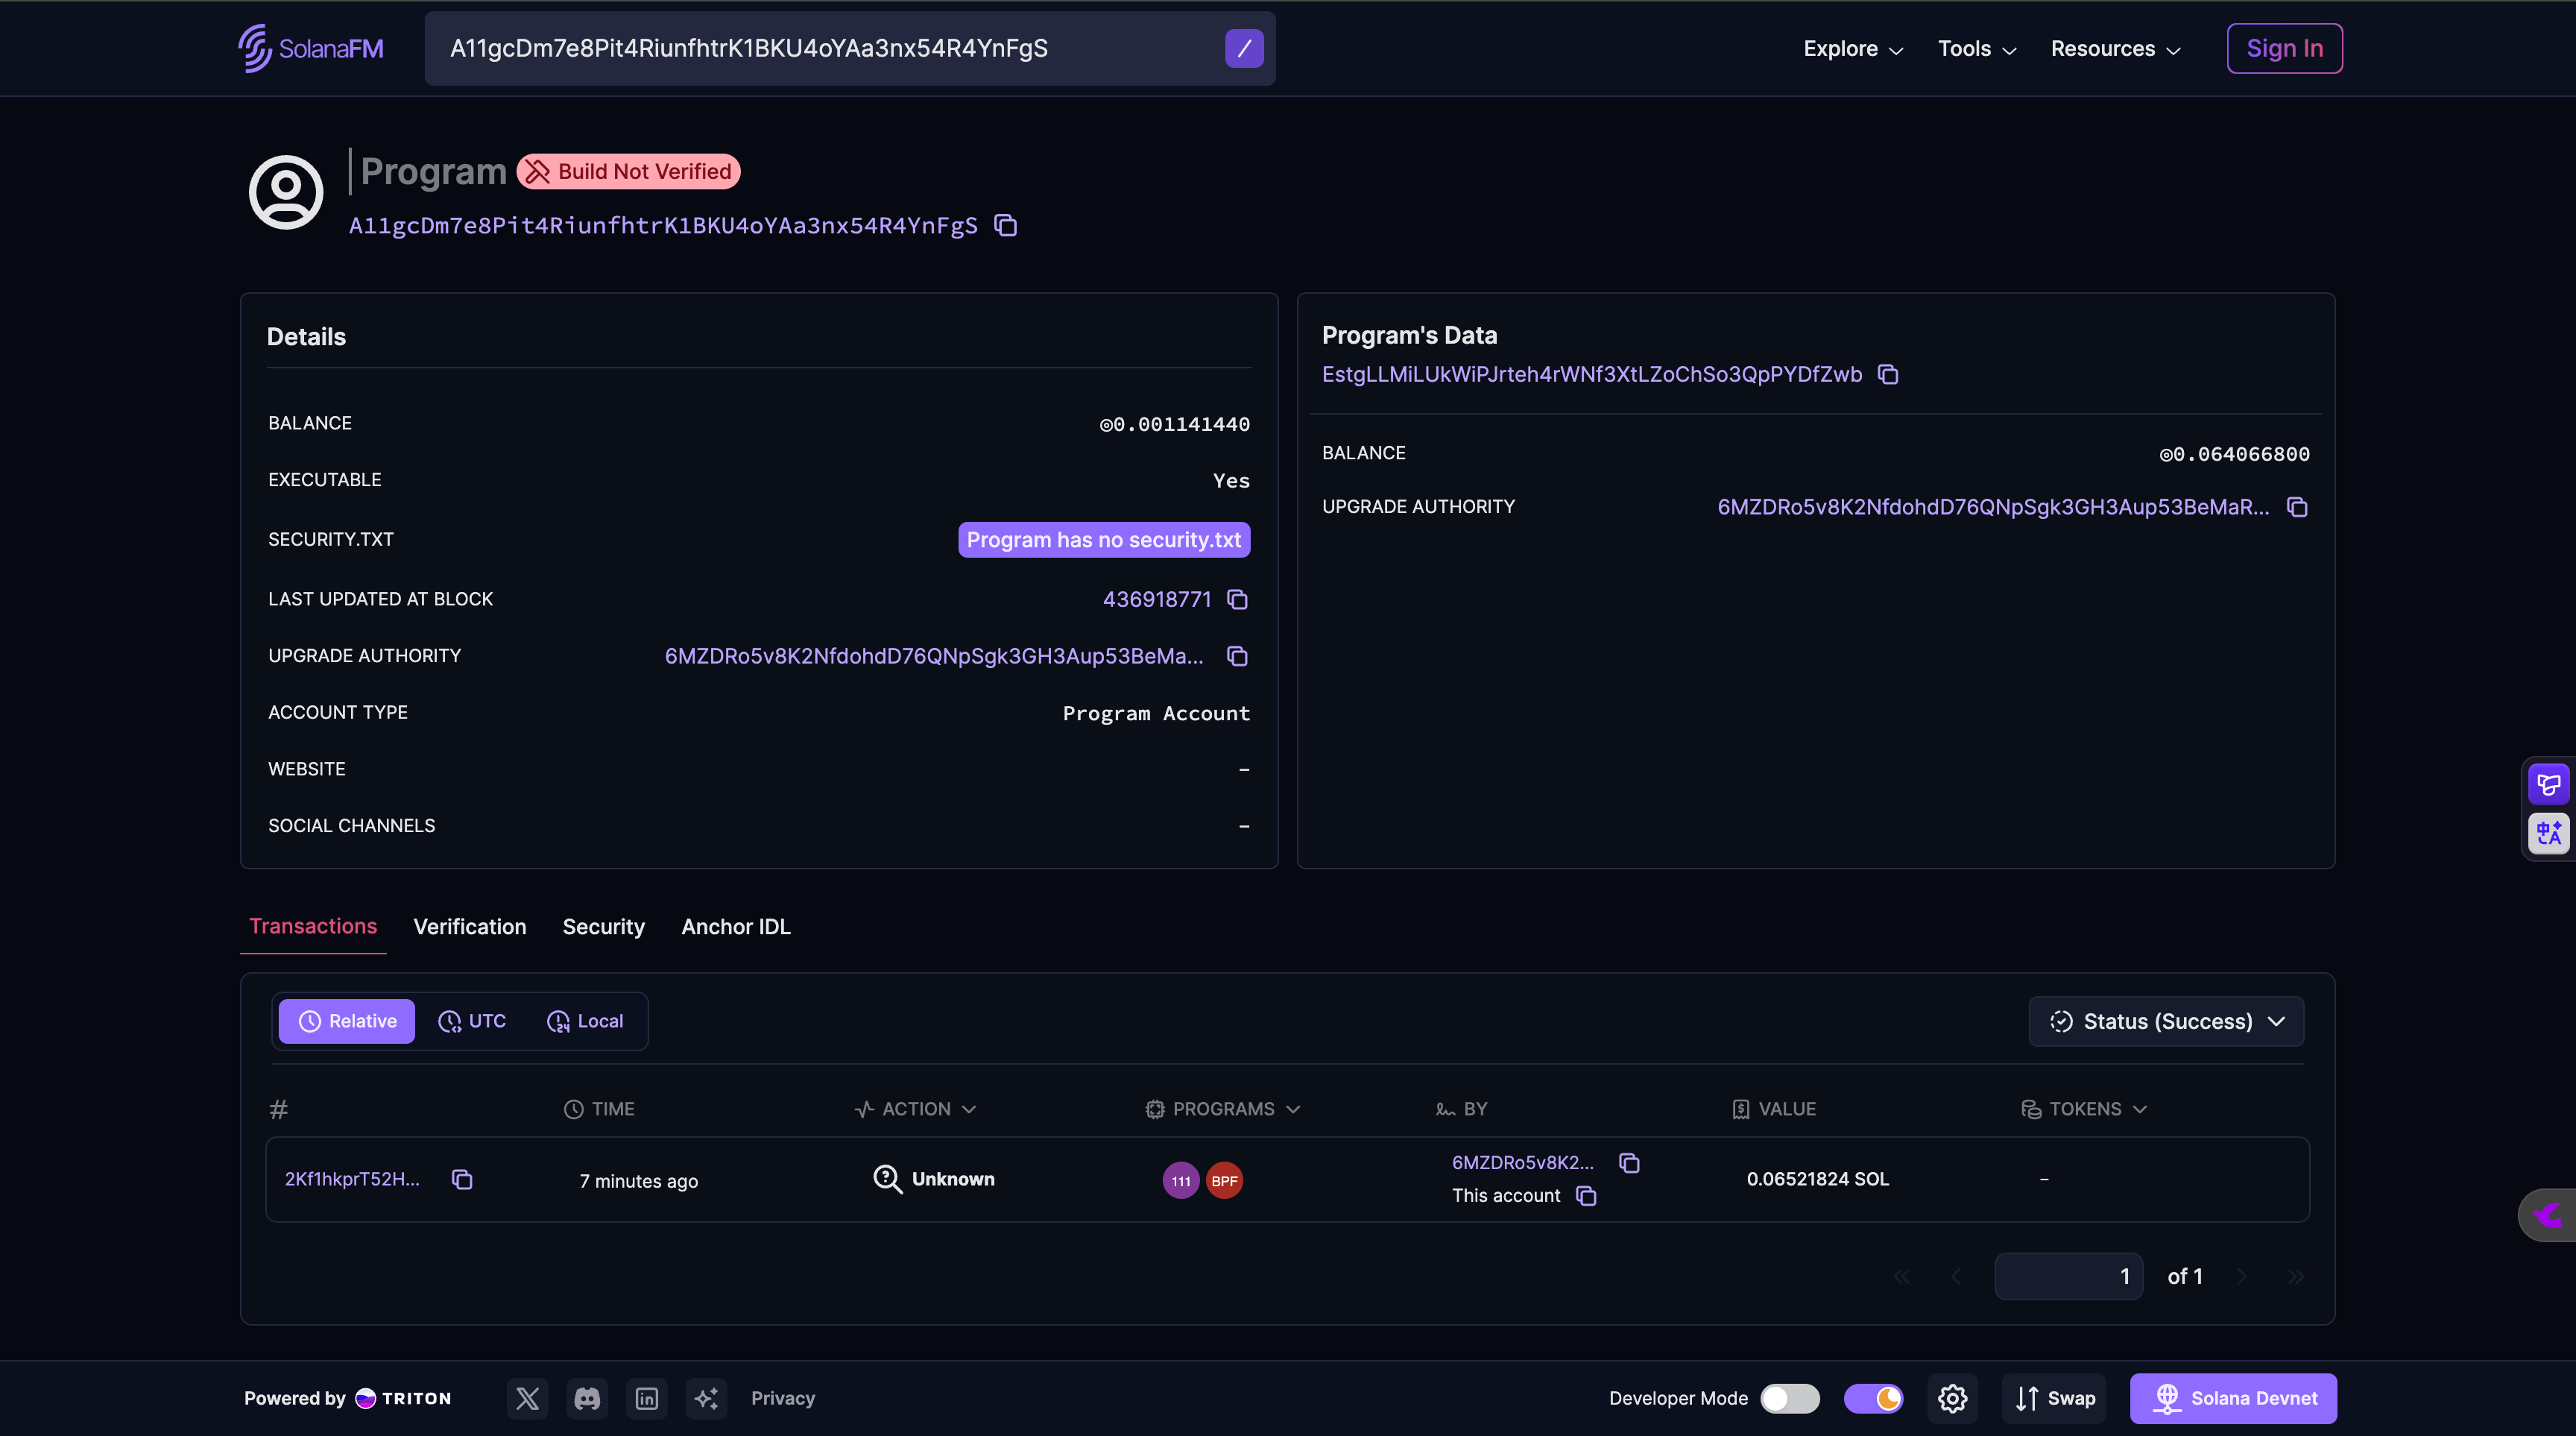Click the BPF program badge
Viewport: 2576px width, 1436px height.
[1224, 1181]
